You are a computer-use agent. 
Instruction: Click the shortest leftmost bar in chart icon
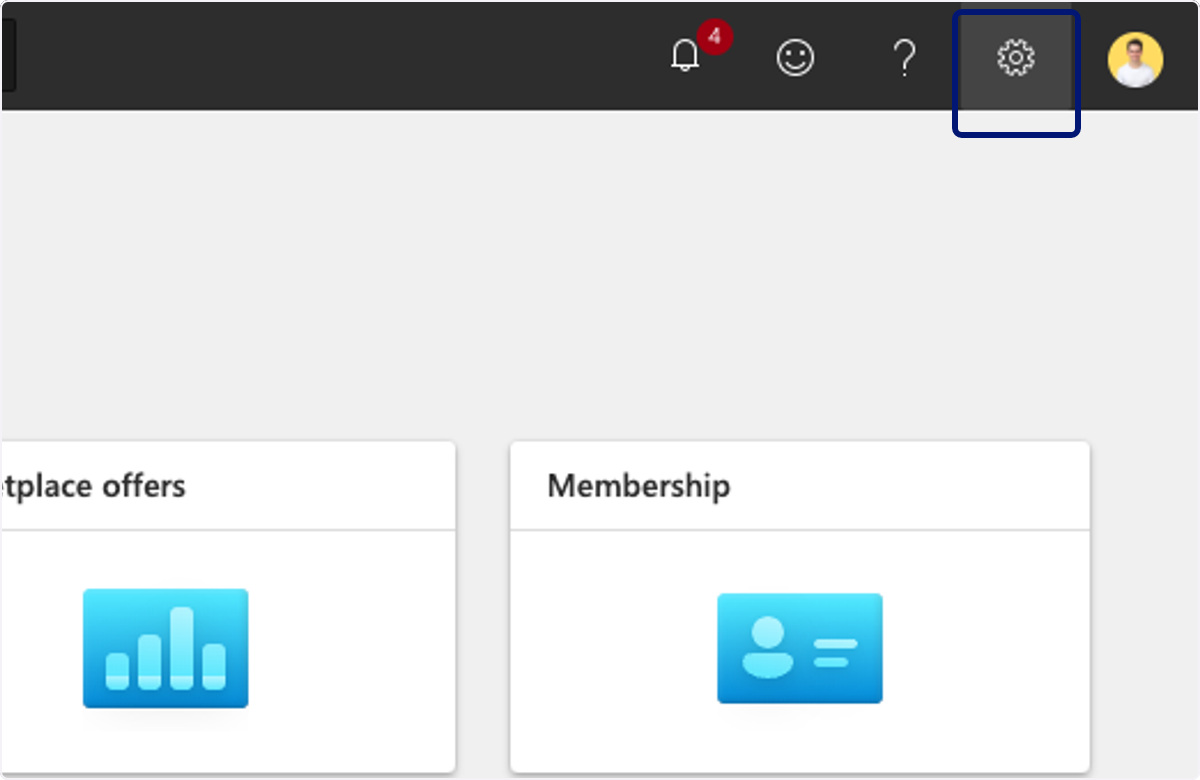118,671
